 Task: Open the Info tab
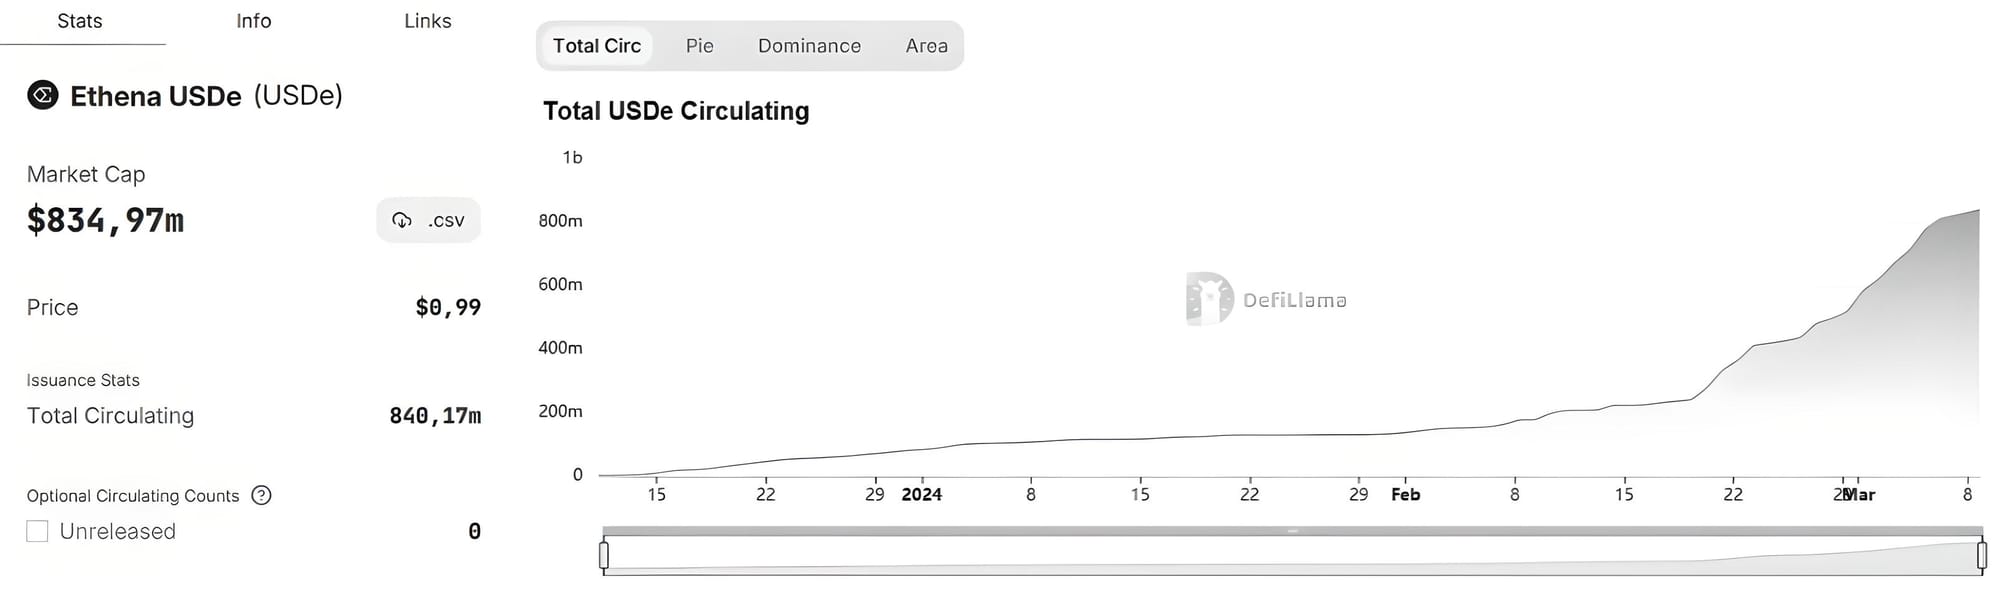(x=254, y=21)
